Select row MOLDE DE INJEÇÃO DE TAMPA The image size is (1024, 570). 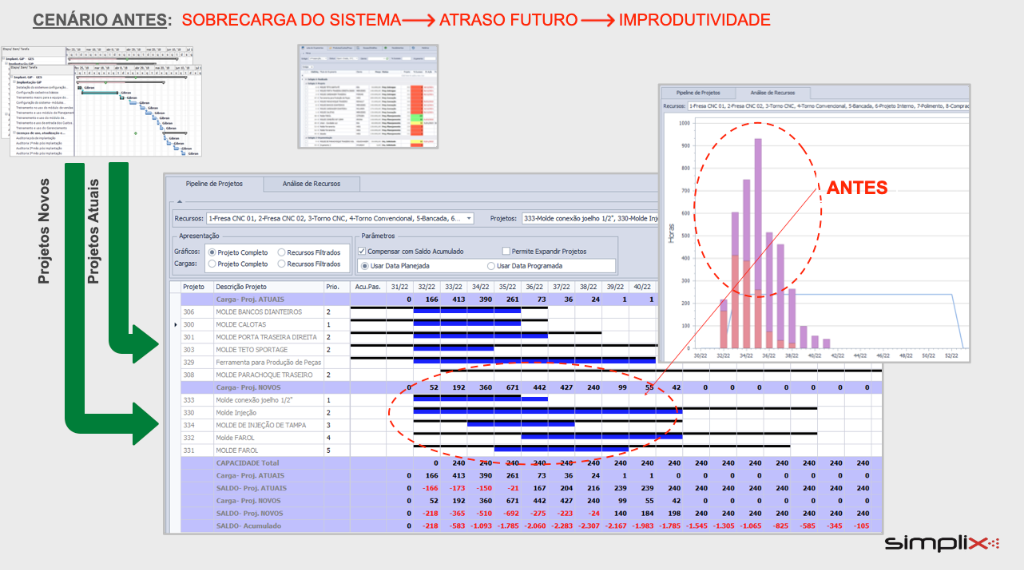pyautogui.click(x=261, y=425)
